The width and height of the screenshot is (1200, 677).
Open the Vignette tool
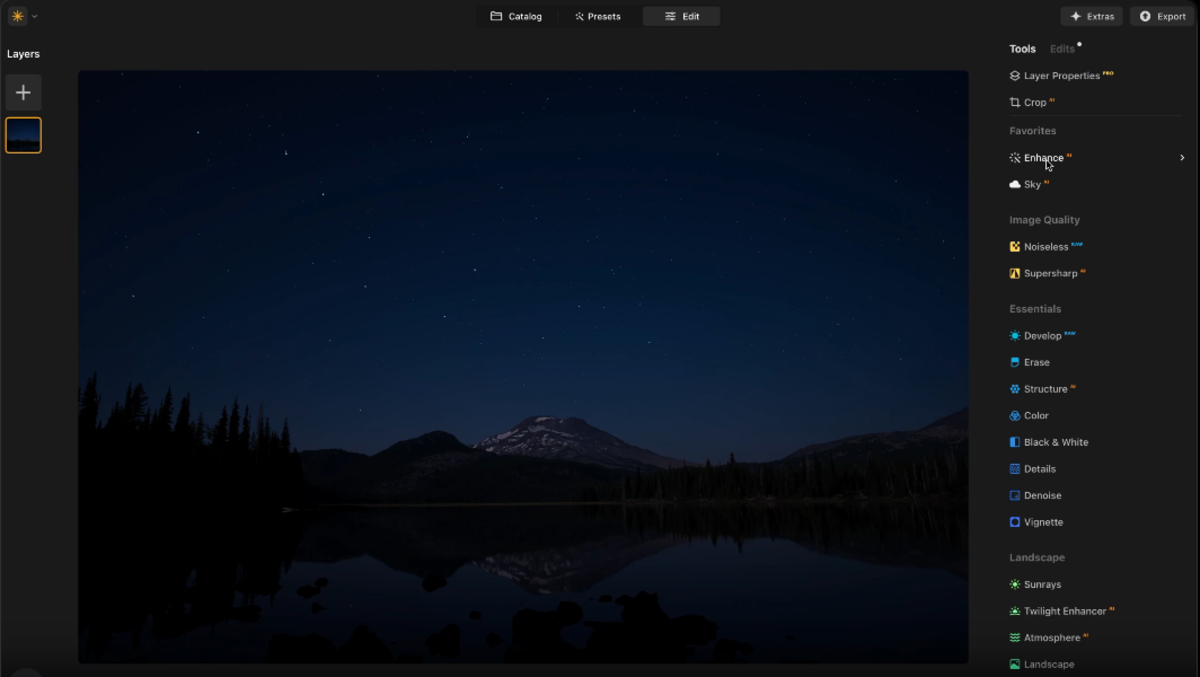tap(1043, 521)
